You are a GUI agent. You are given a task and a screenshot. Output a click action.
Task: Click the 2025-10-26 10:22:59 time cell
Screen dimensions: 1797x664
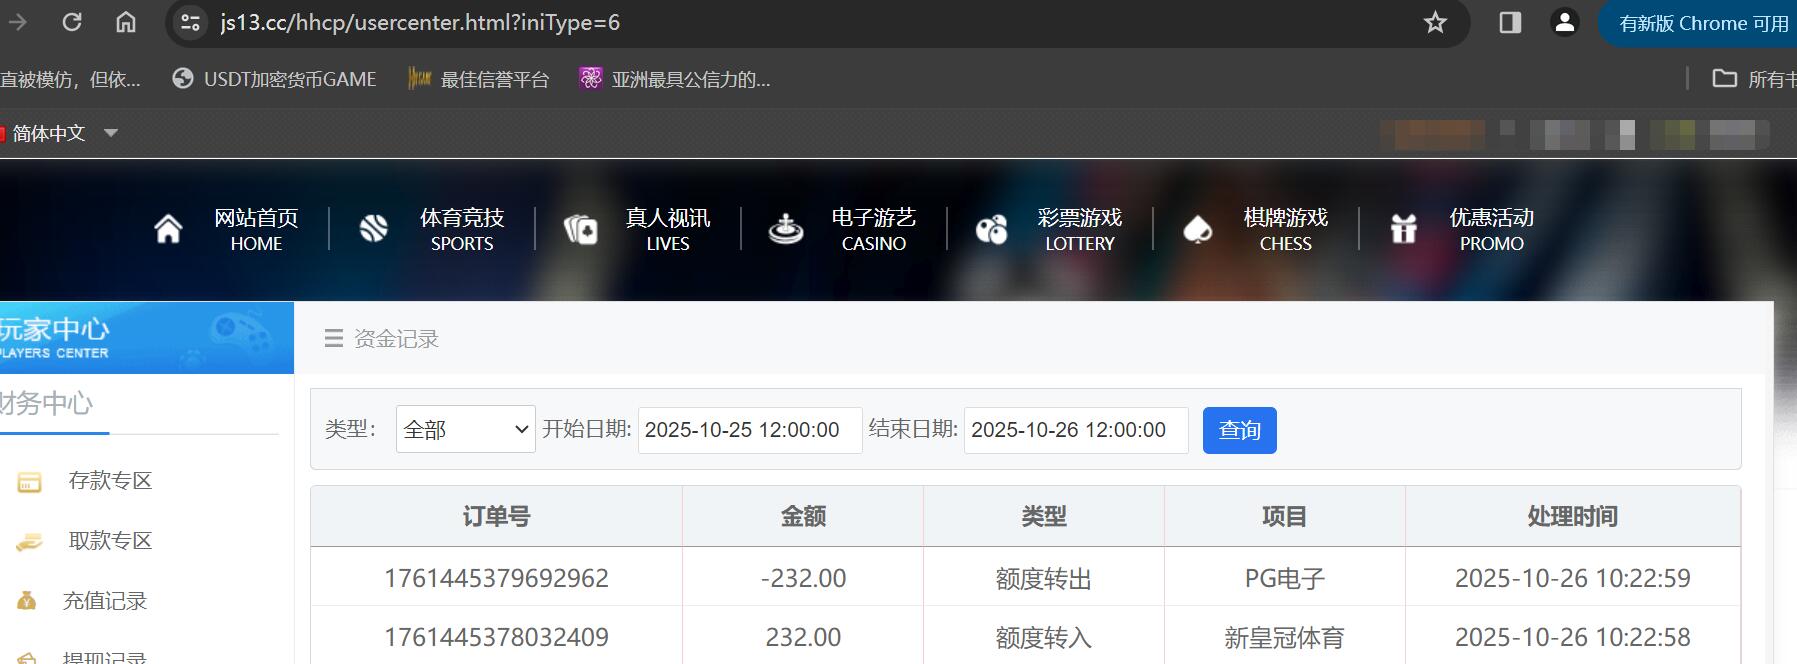point(1573,578)
